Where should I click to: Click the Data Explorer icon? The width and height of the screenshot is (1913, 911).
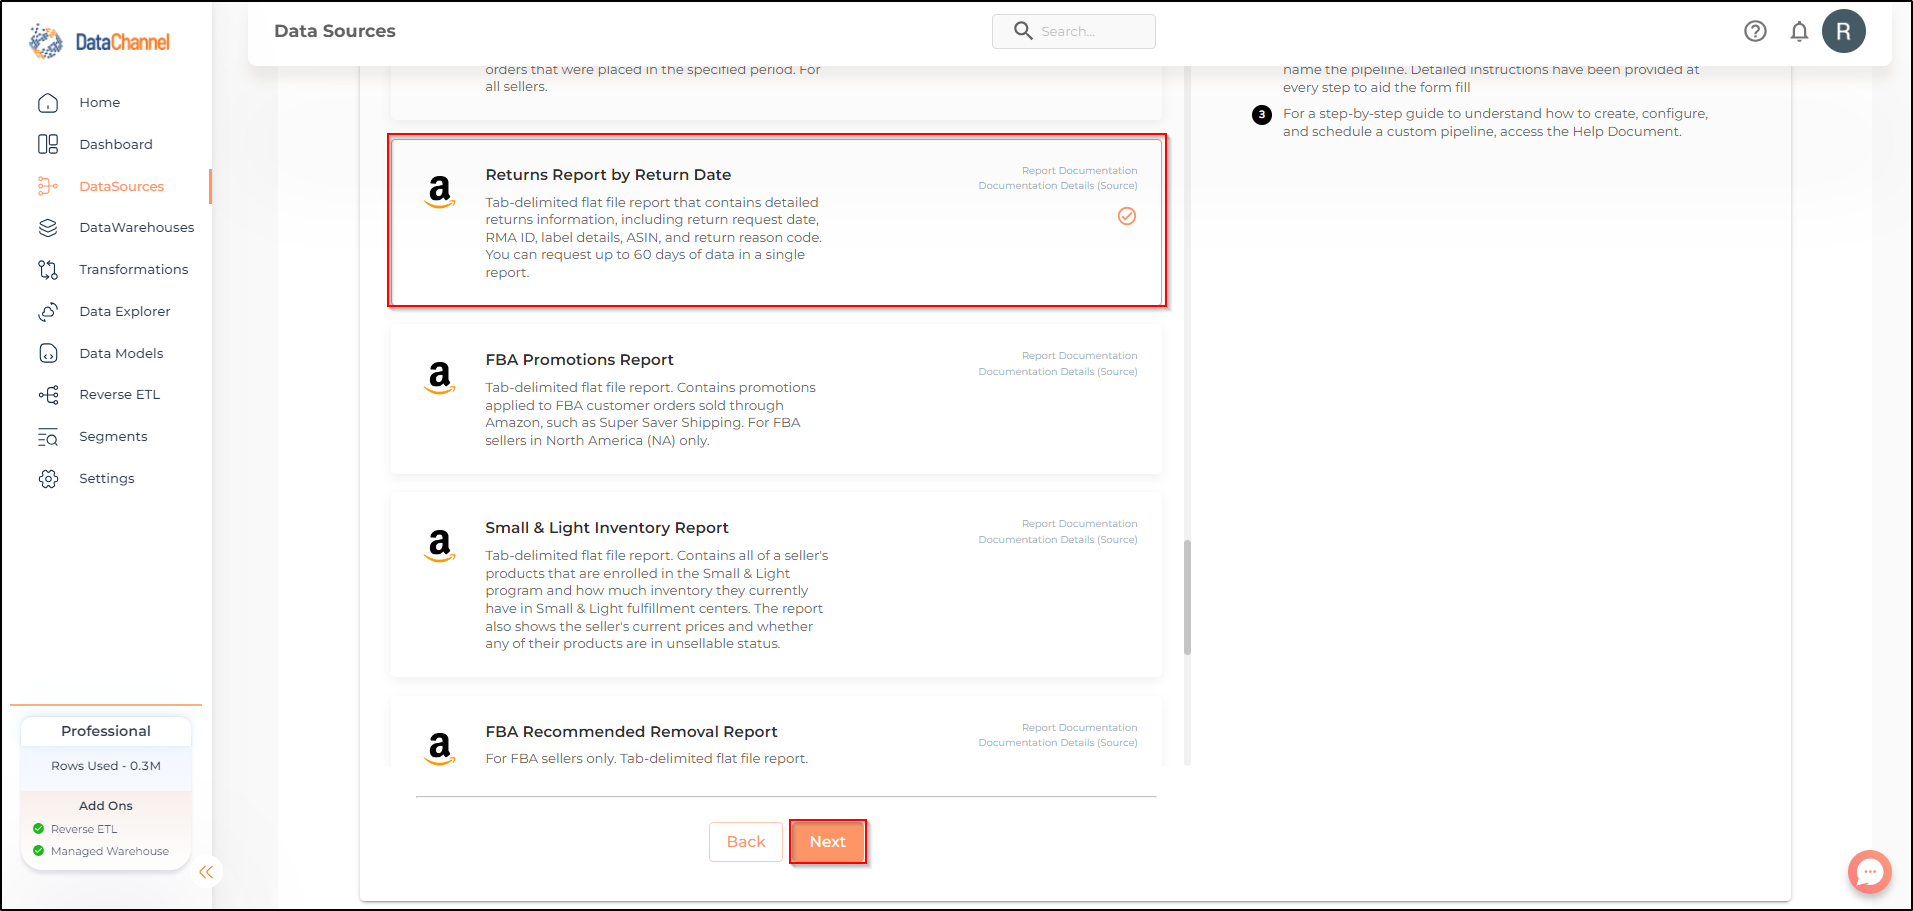pos(48,312)
